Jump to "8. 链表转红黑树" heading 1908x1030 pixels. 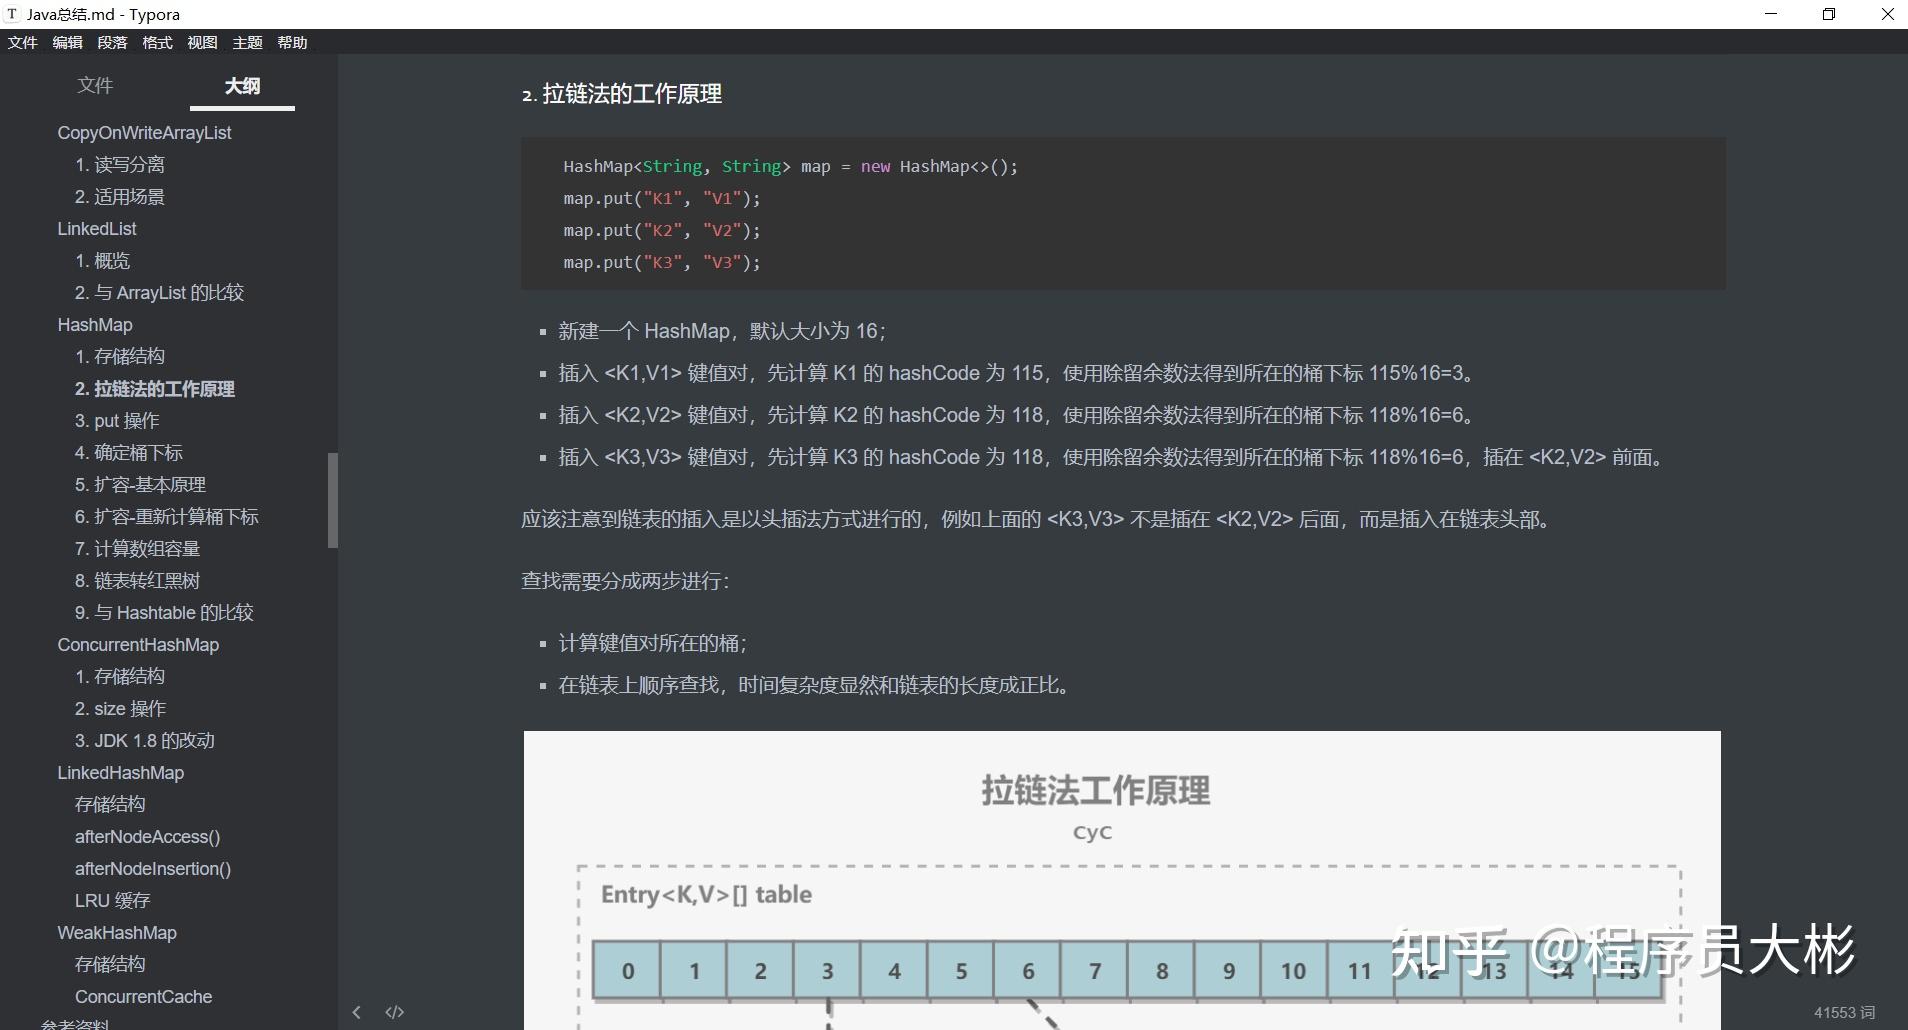137,580
